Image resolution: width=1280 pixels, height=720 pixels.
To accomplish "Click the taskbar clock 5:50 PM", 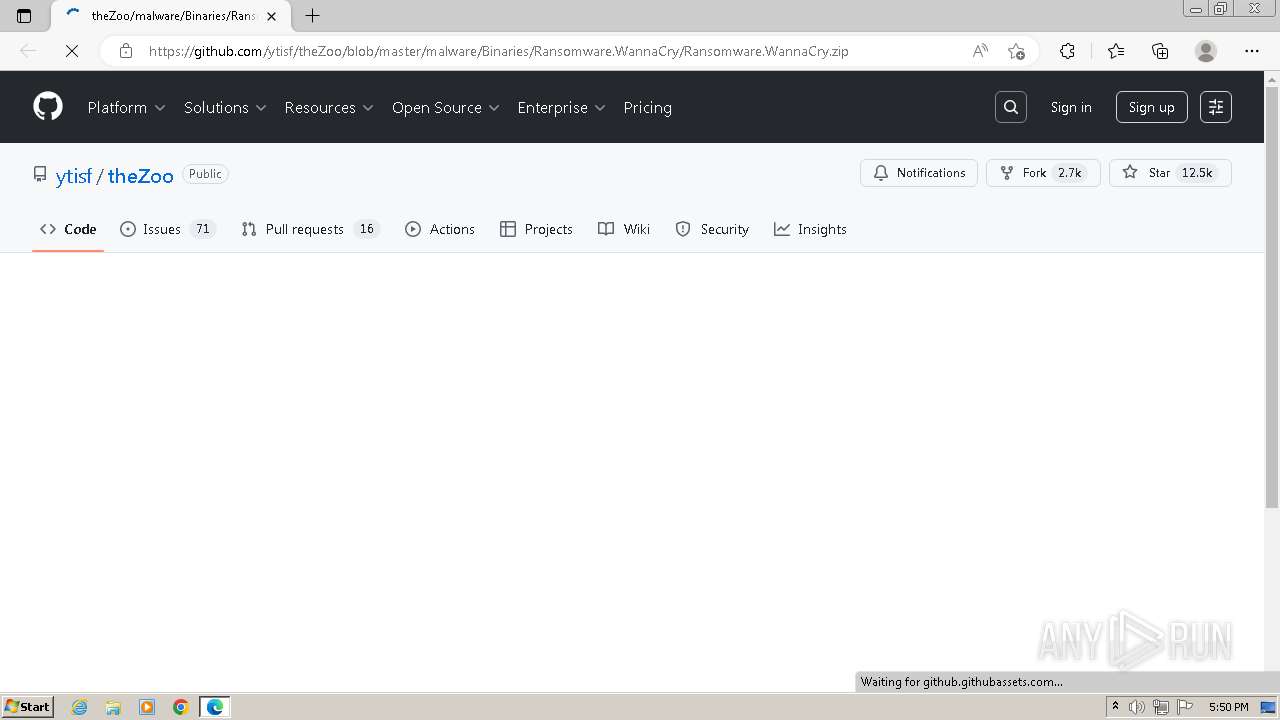I will coord(1228,707).
